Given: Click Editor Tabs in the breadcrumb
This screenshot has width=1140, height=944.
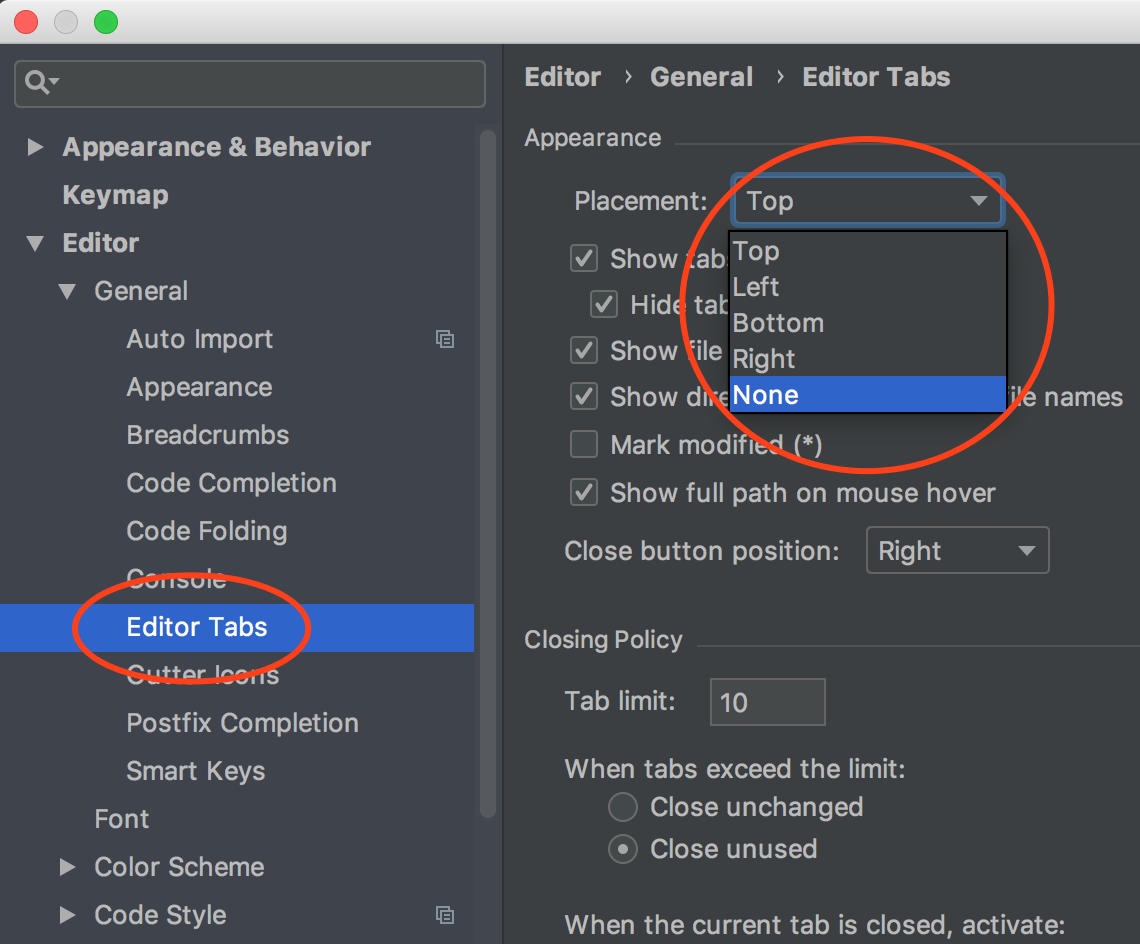Looking at the screenshot, I should tap(876, 77).
